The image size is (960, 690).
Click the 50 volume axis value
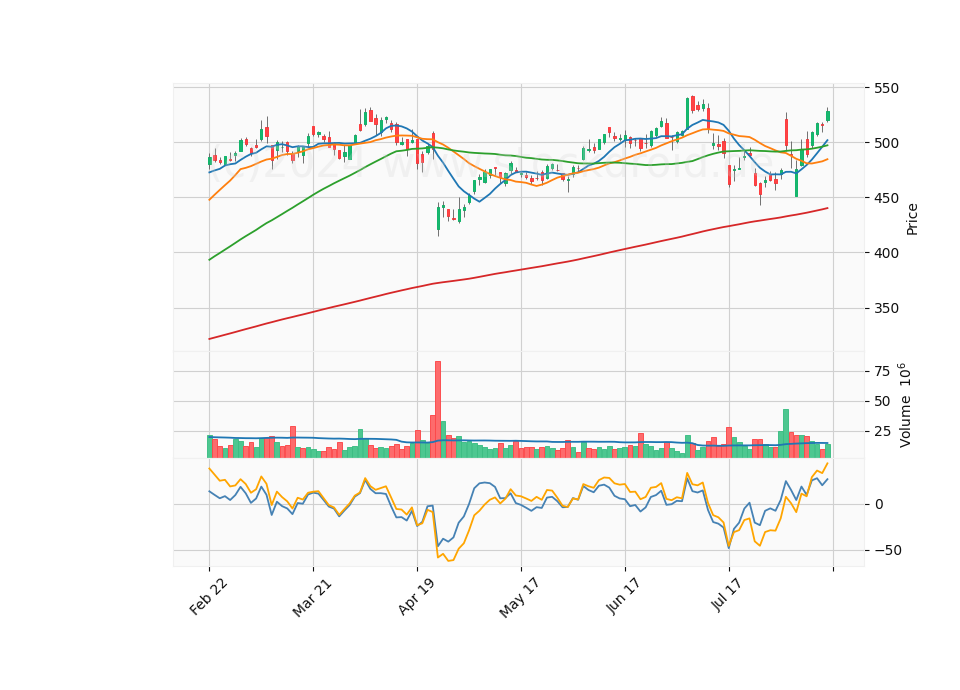pyautogui.click(x=882, y=402)
